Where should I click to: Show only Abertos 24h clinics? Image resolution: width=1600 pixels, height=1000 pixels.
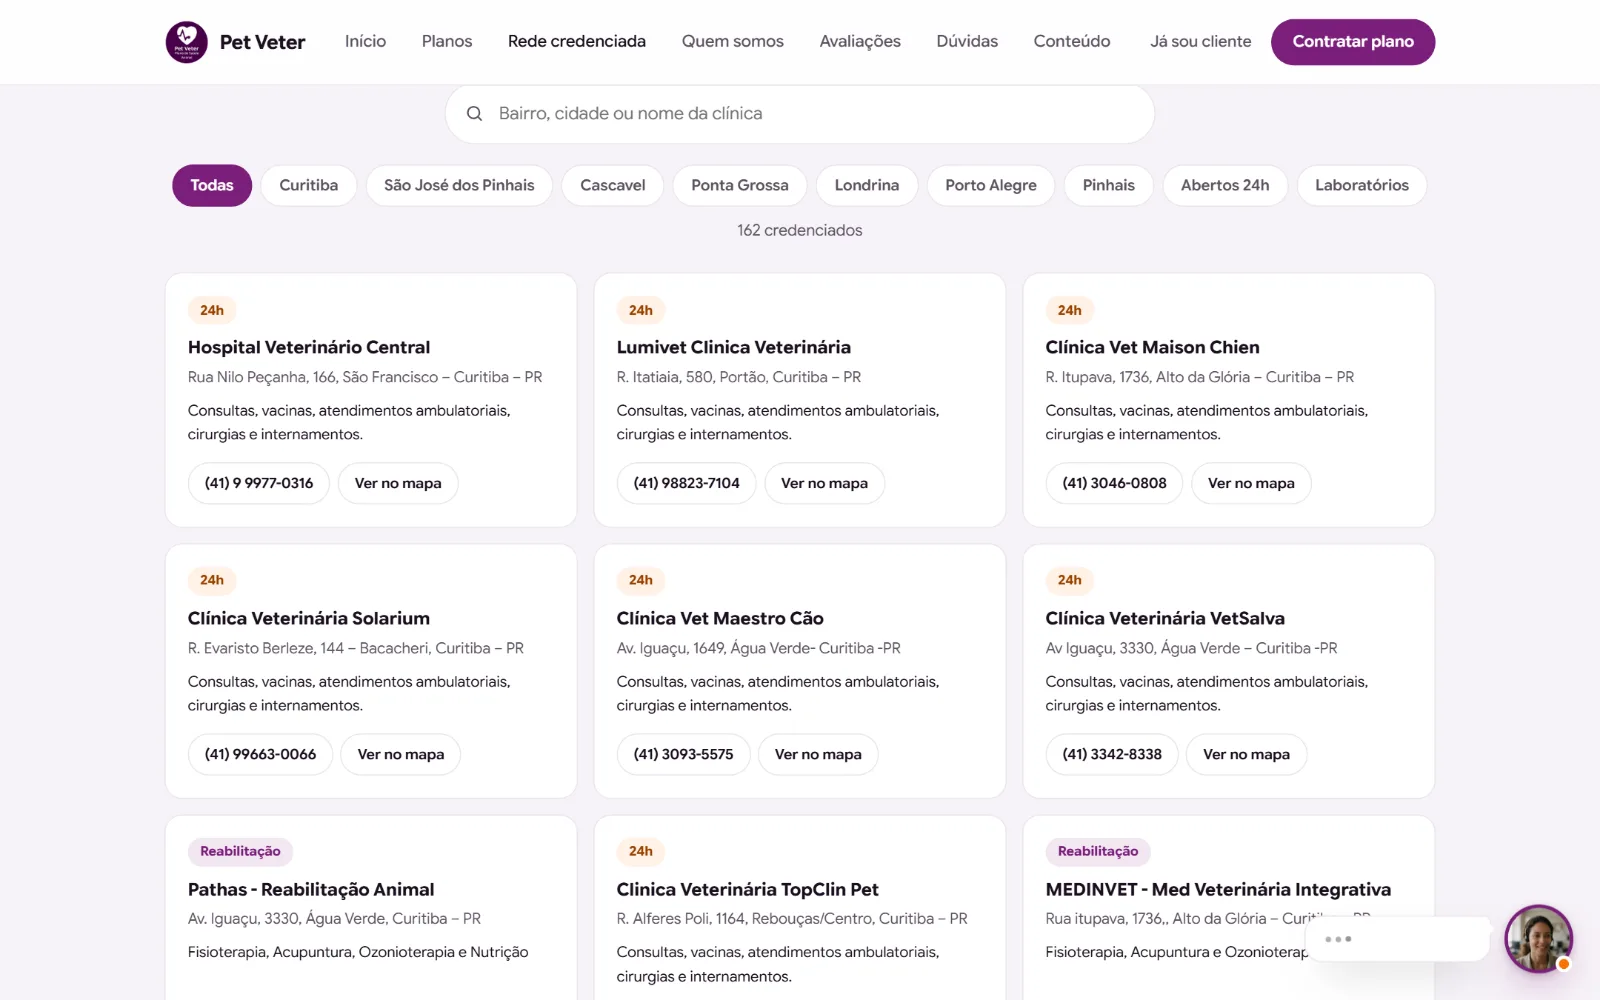[1225, 186]
